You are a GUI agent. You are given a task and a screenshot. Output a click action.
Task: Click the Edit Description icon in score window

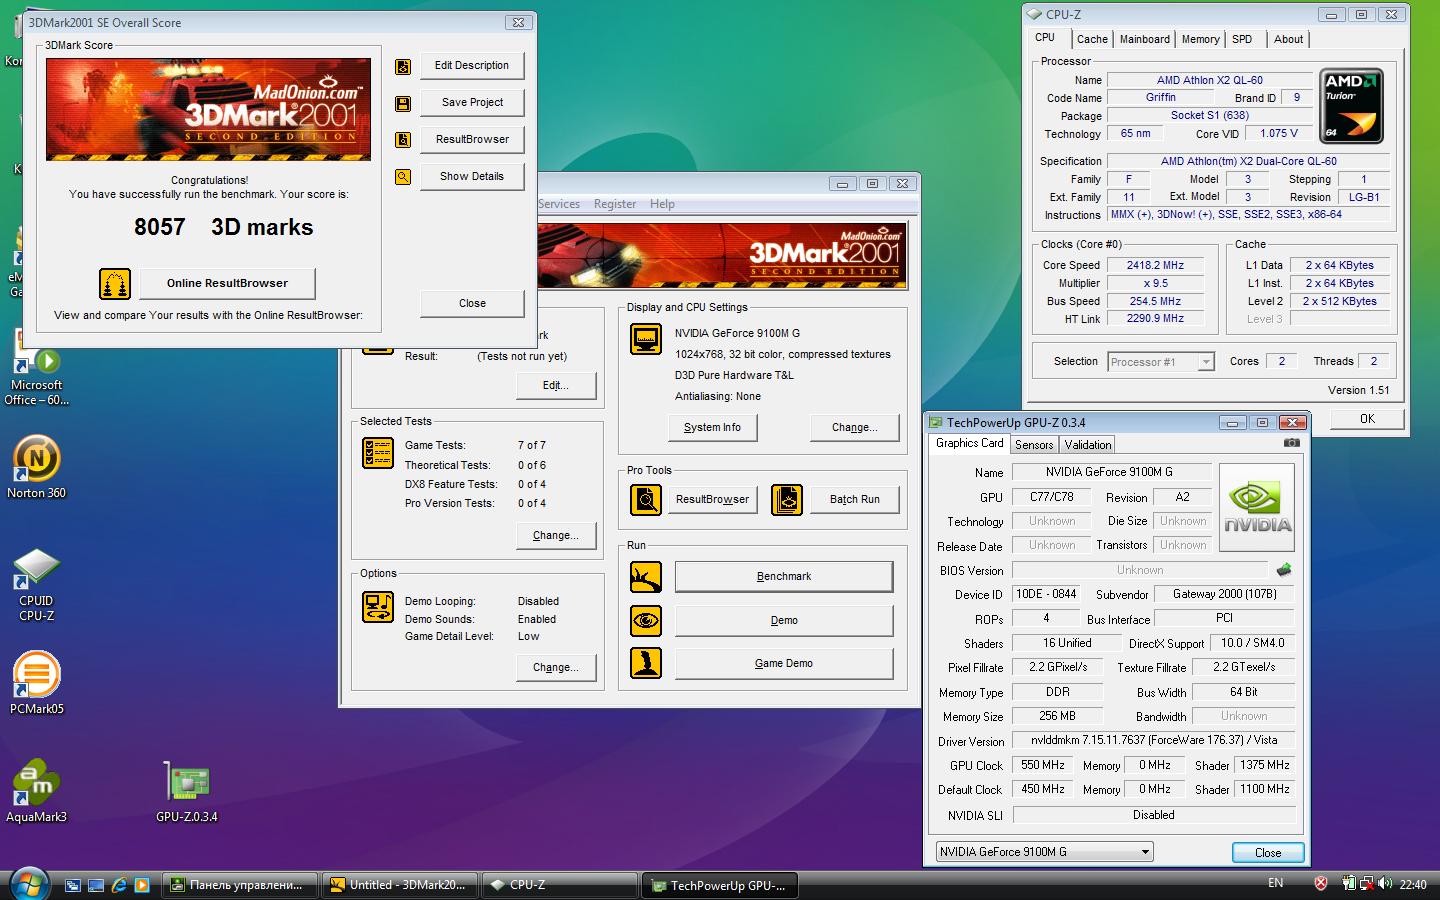click(x=403, y=67)
